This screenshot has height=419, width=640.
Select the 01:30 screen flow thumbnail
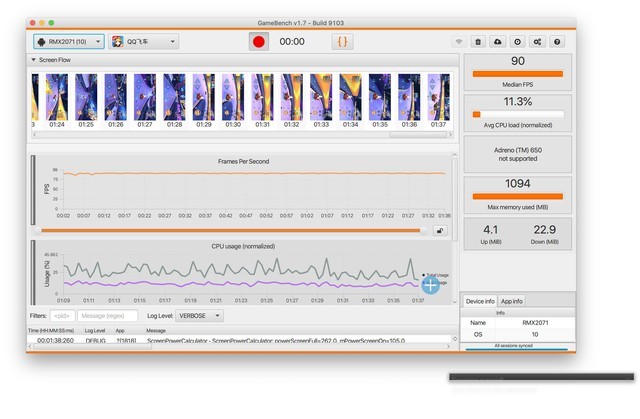(233, 99)
